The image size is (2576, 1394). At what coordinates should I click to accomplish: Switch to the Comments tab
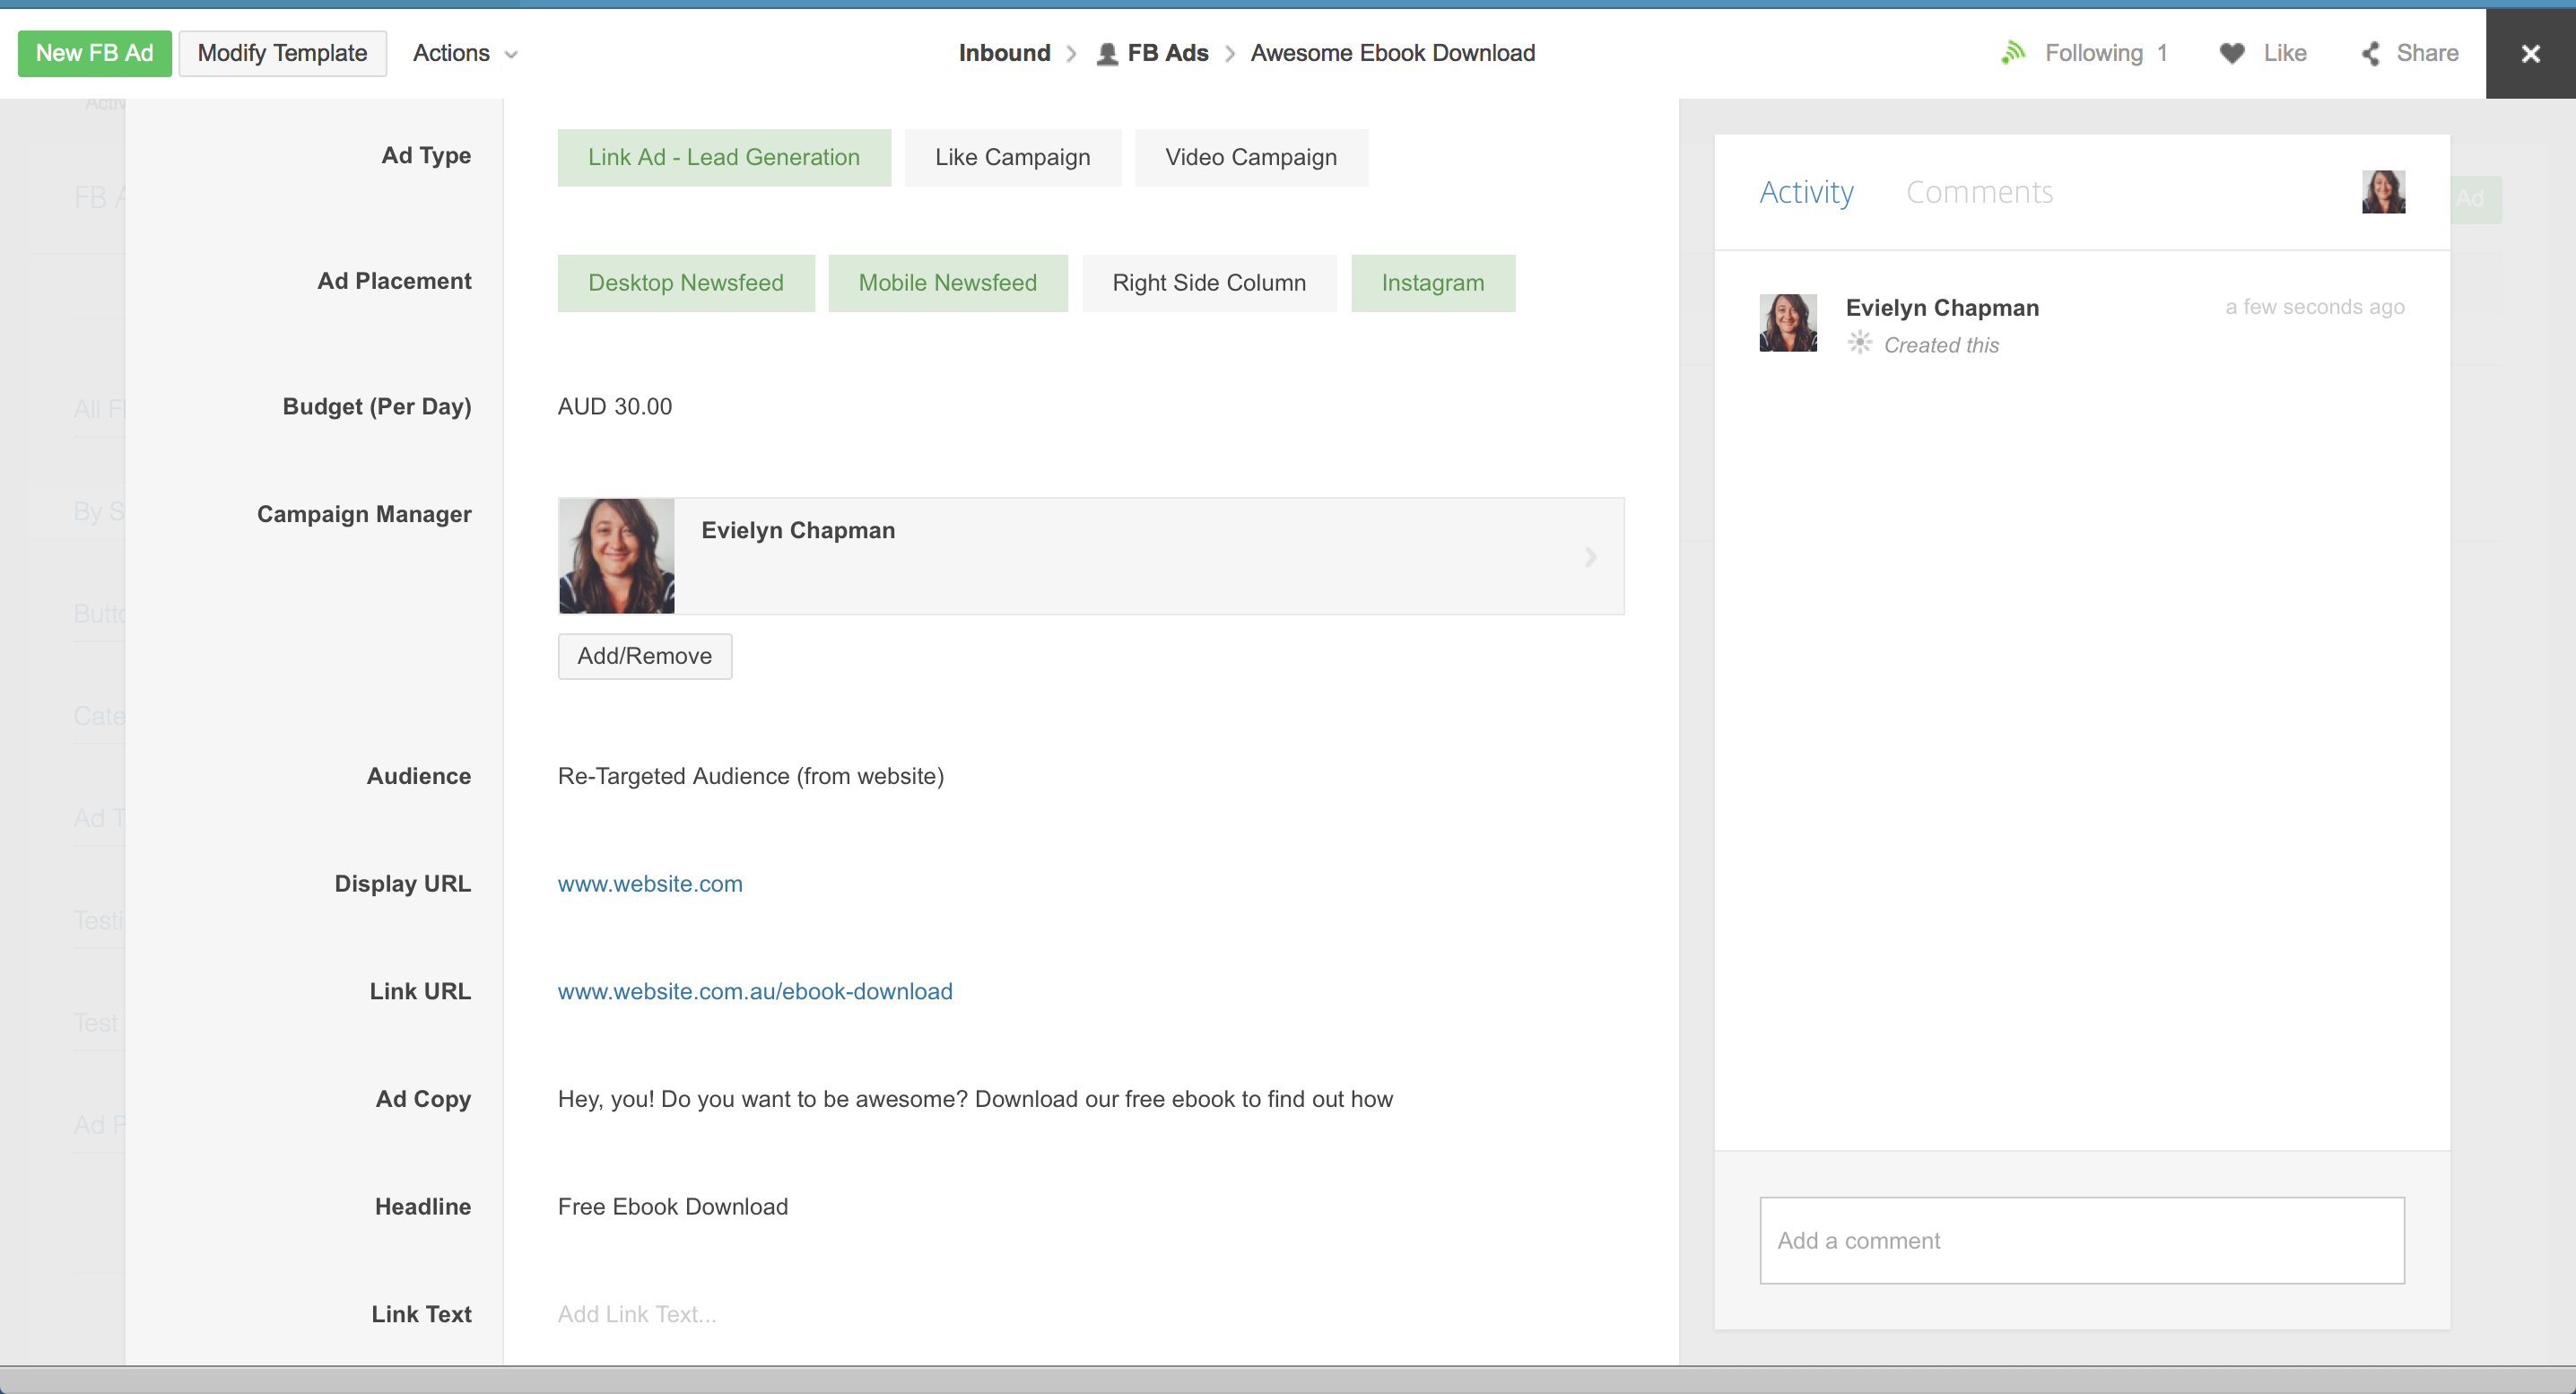click(1978, 192)
